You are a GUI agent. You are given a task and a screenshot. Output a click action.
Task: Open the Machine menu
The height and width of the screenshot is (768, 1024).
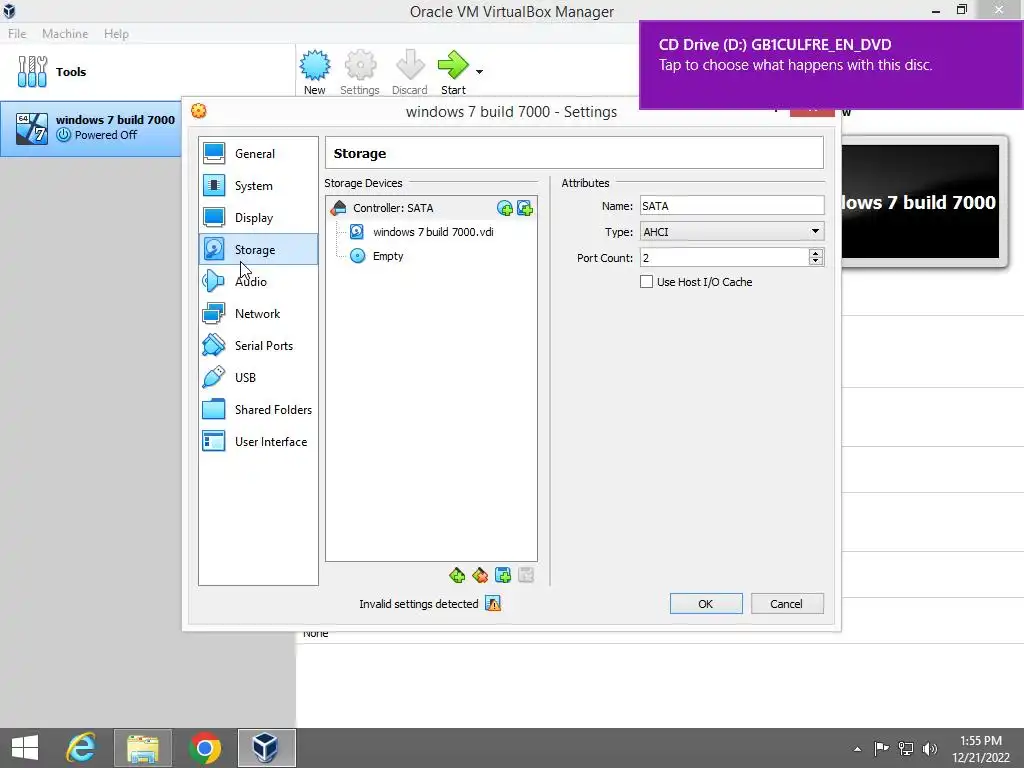pyautogui.click(x=65, y=34)
